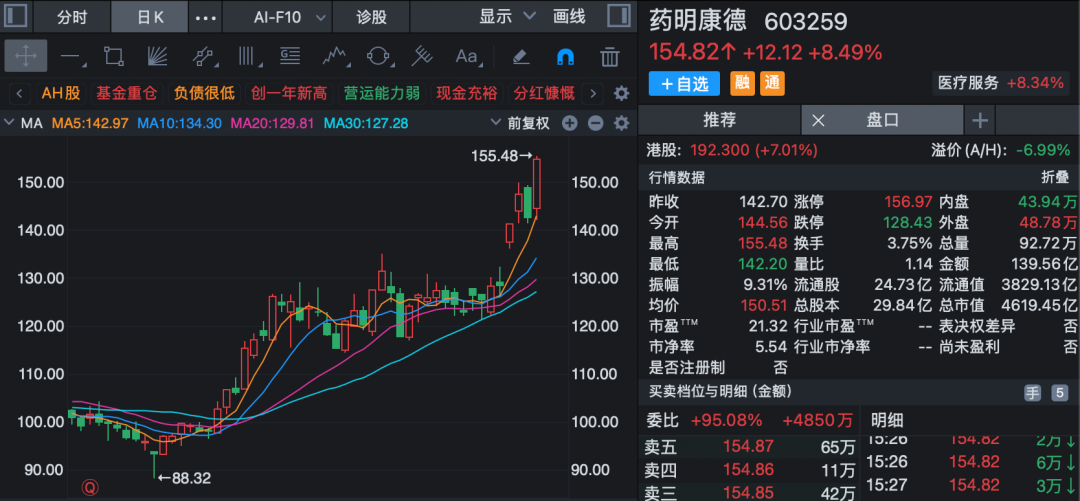Select the regression channel tool

click(x=203, y=56)
